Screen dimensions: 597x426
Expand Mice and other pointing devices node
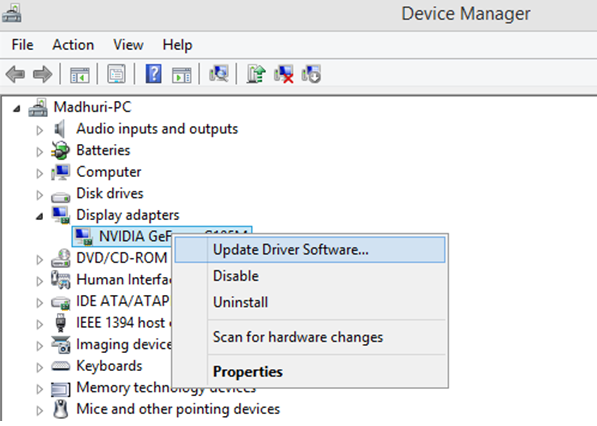39,411
